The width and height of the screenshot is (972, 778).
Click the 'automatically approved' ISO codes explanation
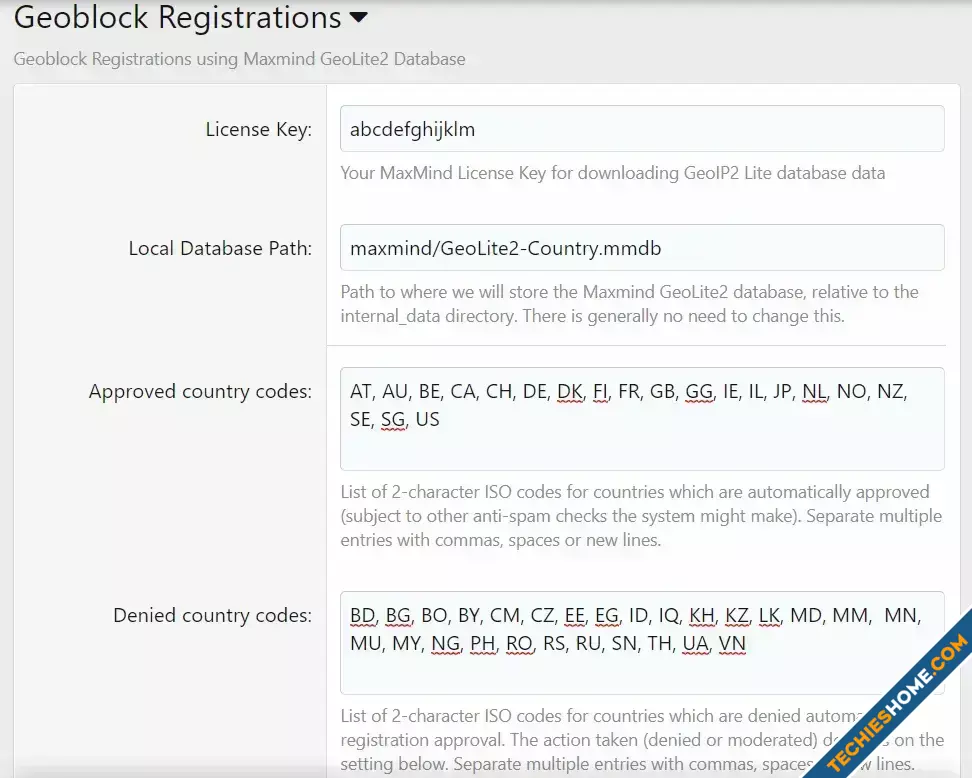(641, 516)
